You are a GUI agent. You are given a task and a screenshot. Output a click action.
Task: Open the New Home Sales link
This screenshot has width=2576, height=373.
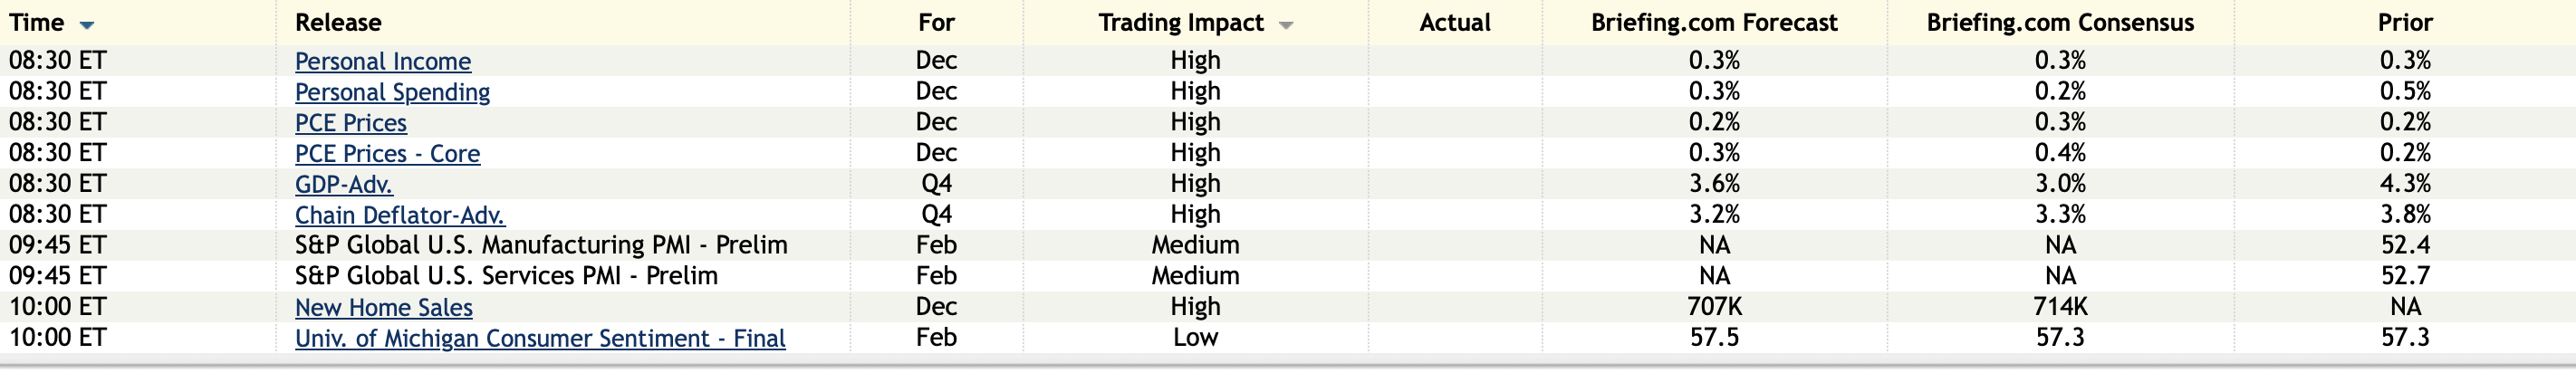(x=384, y=308)
